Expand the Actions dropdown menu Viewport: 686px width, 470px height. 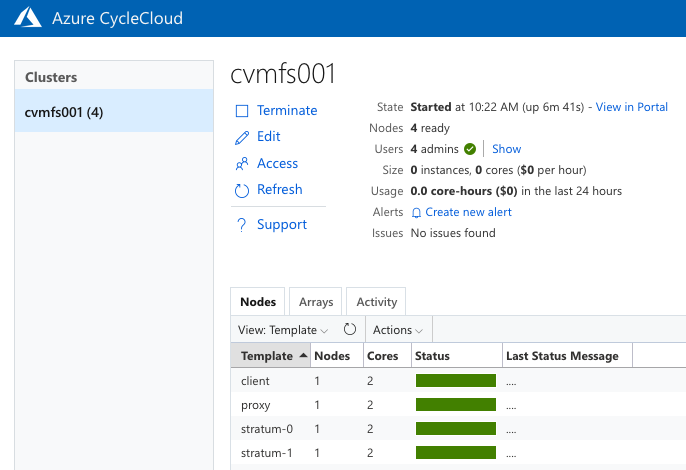(398, 330)
